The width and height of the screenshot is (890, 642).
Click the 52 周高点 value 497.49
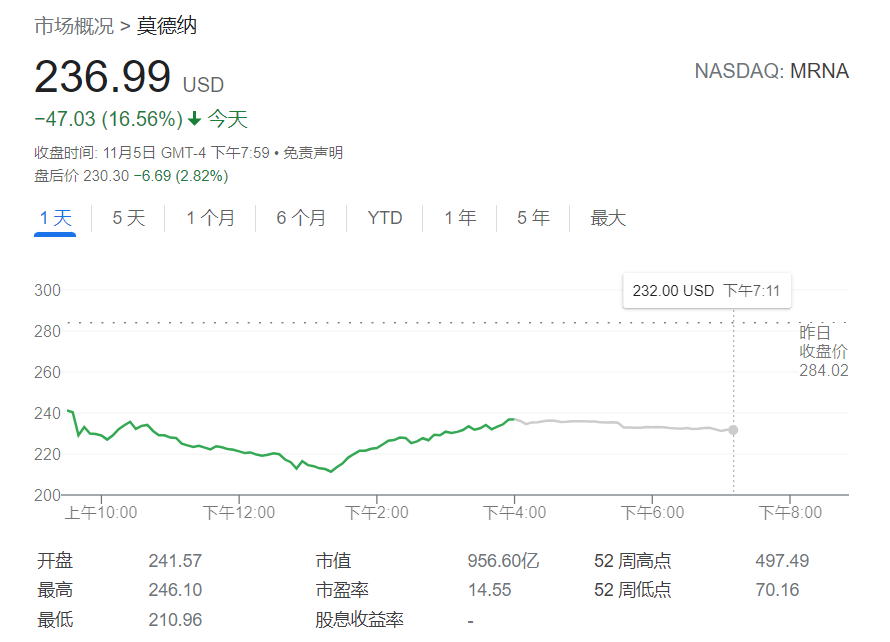point(782,561)
